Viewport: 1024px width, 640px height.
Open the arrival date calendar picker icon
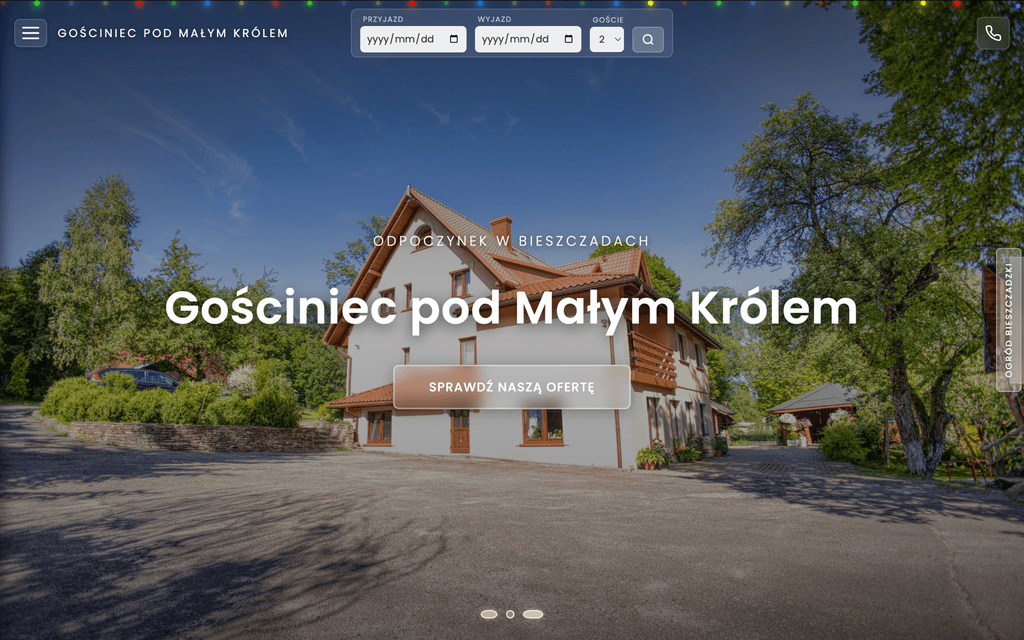pyautogui.click(x=454, y=39)
